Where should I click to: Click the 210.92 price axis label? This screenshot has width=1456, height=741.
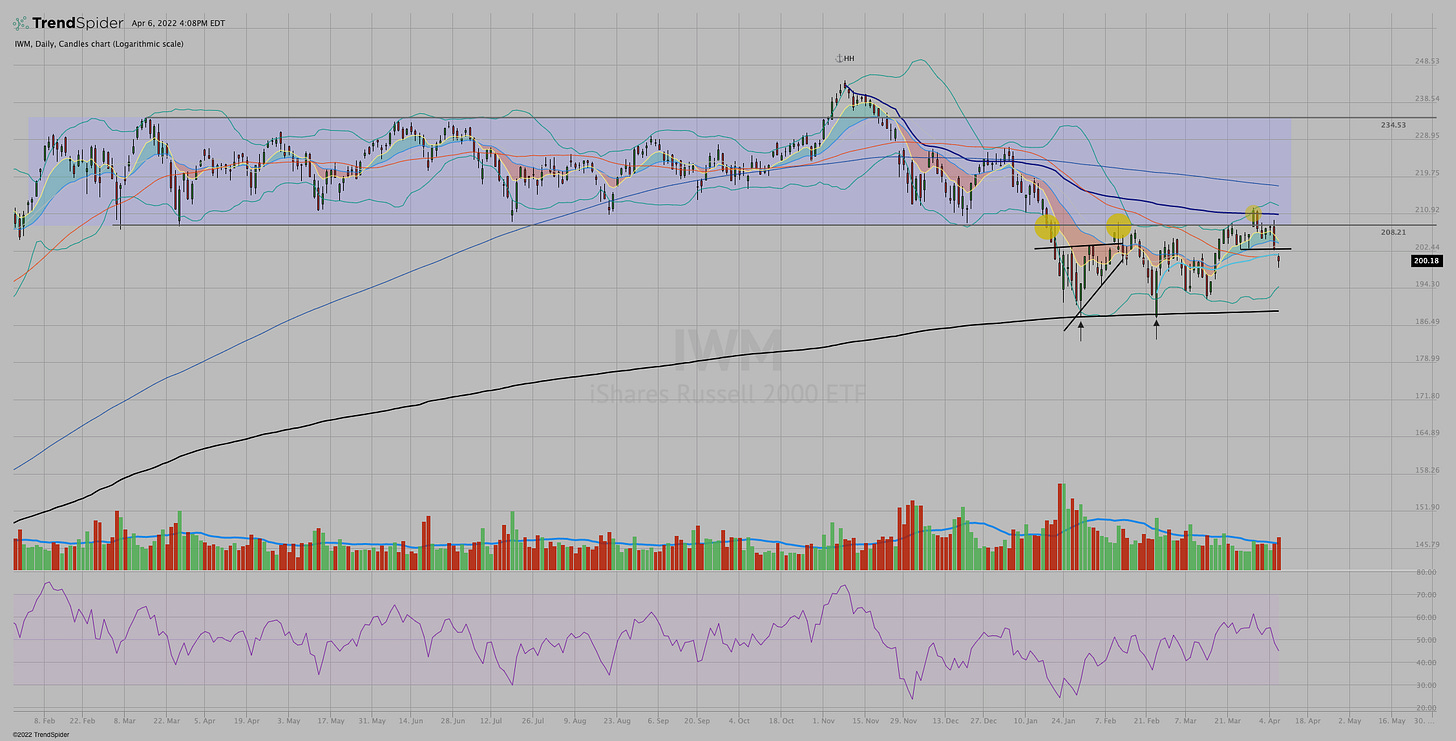(x=1427, y=209)
